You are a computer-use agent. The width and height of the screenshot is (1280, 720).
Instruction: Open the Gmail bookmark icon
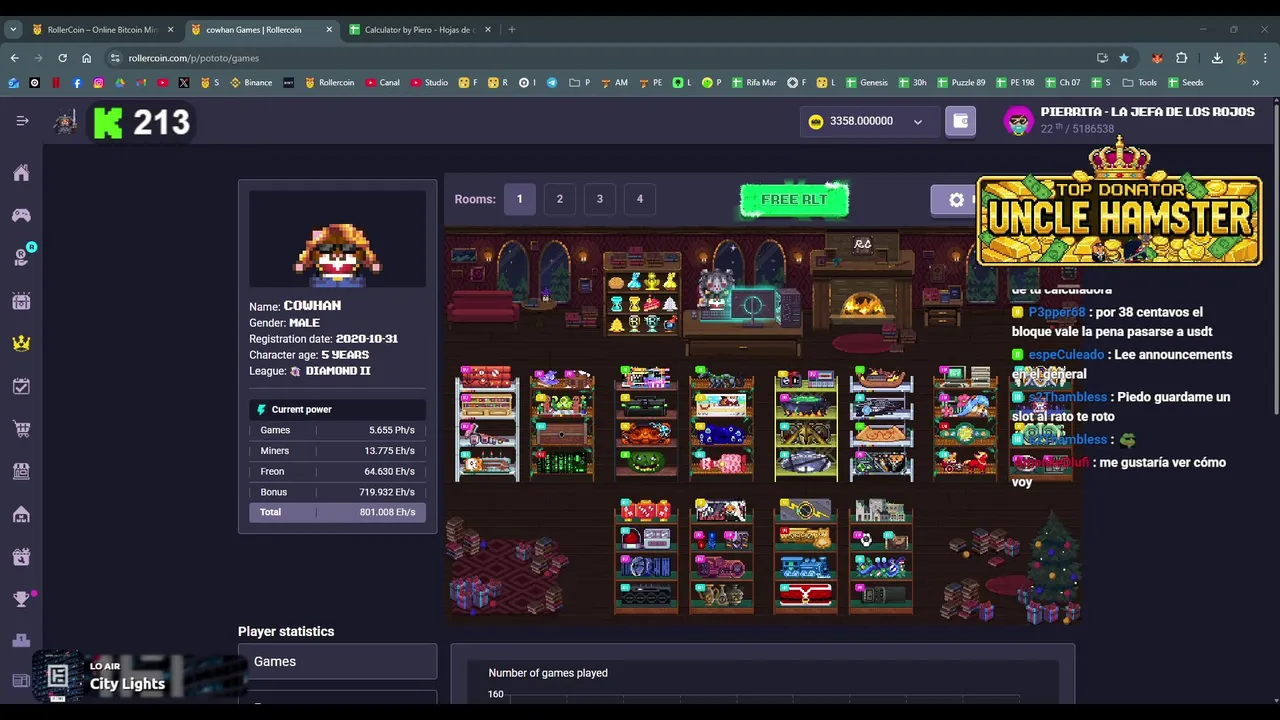[141, 83]
